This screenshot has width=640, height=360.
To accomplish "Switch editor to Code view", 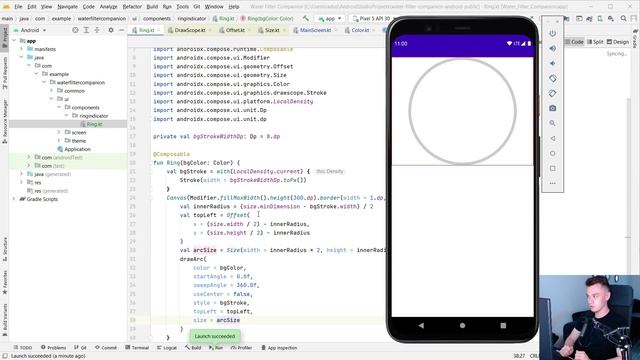I will click(574, 42).
